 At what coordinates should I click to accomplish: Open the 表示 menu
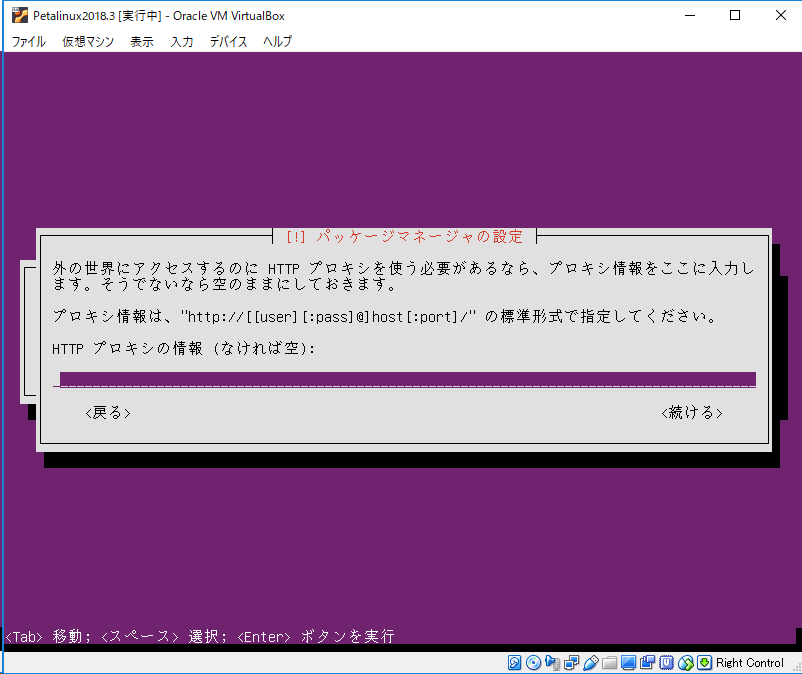(138, 42)
